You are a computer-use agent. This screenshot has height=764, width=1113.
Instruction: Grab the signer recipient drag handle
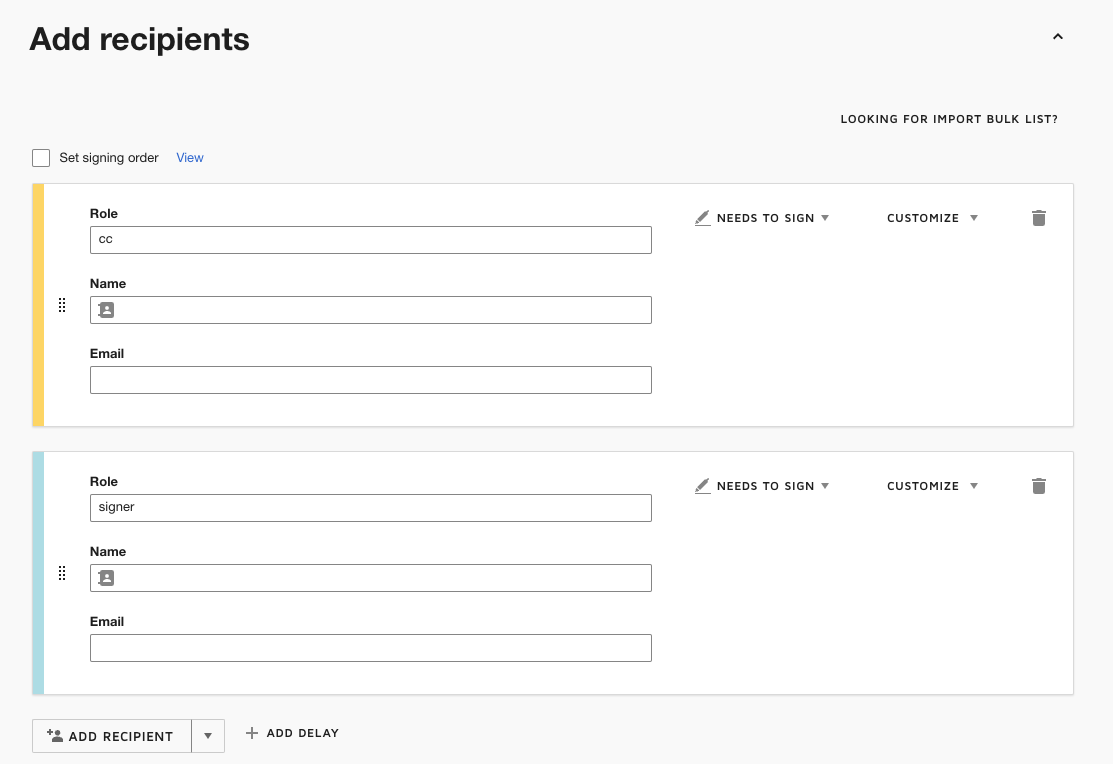pyautogui.click(x=62, y=573)
